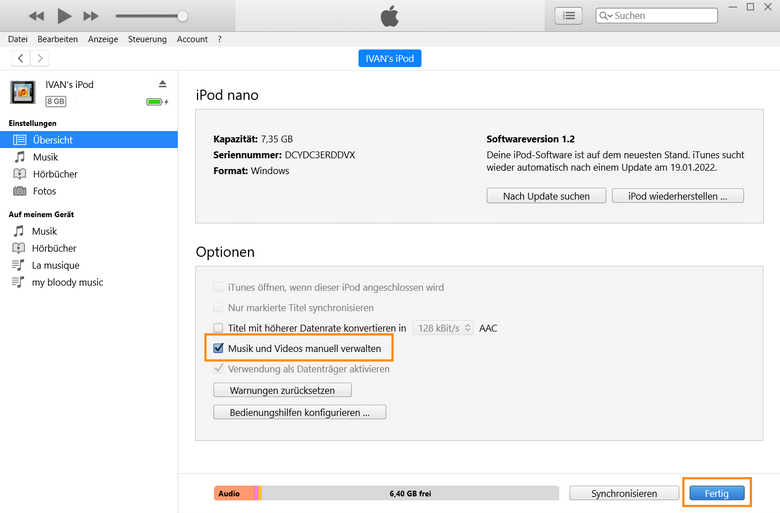Click the 8 GB capacity badge
This screenshot has height=513, width=780.
(x=56, y=102)
